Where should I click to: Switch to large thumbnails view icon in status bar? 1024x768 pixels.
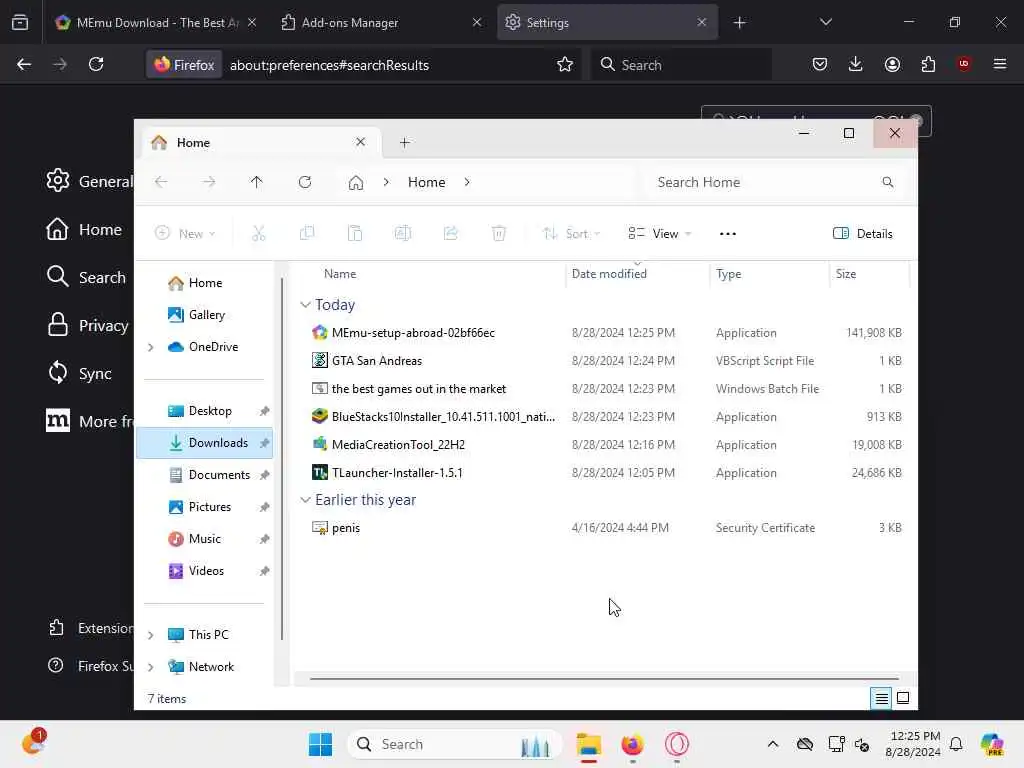coord(903,698)
